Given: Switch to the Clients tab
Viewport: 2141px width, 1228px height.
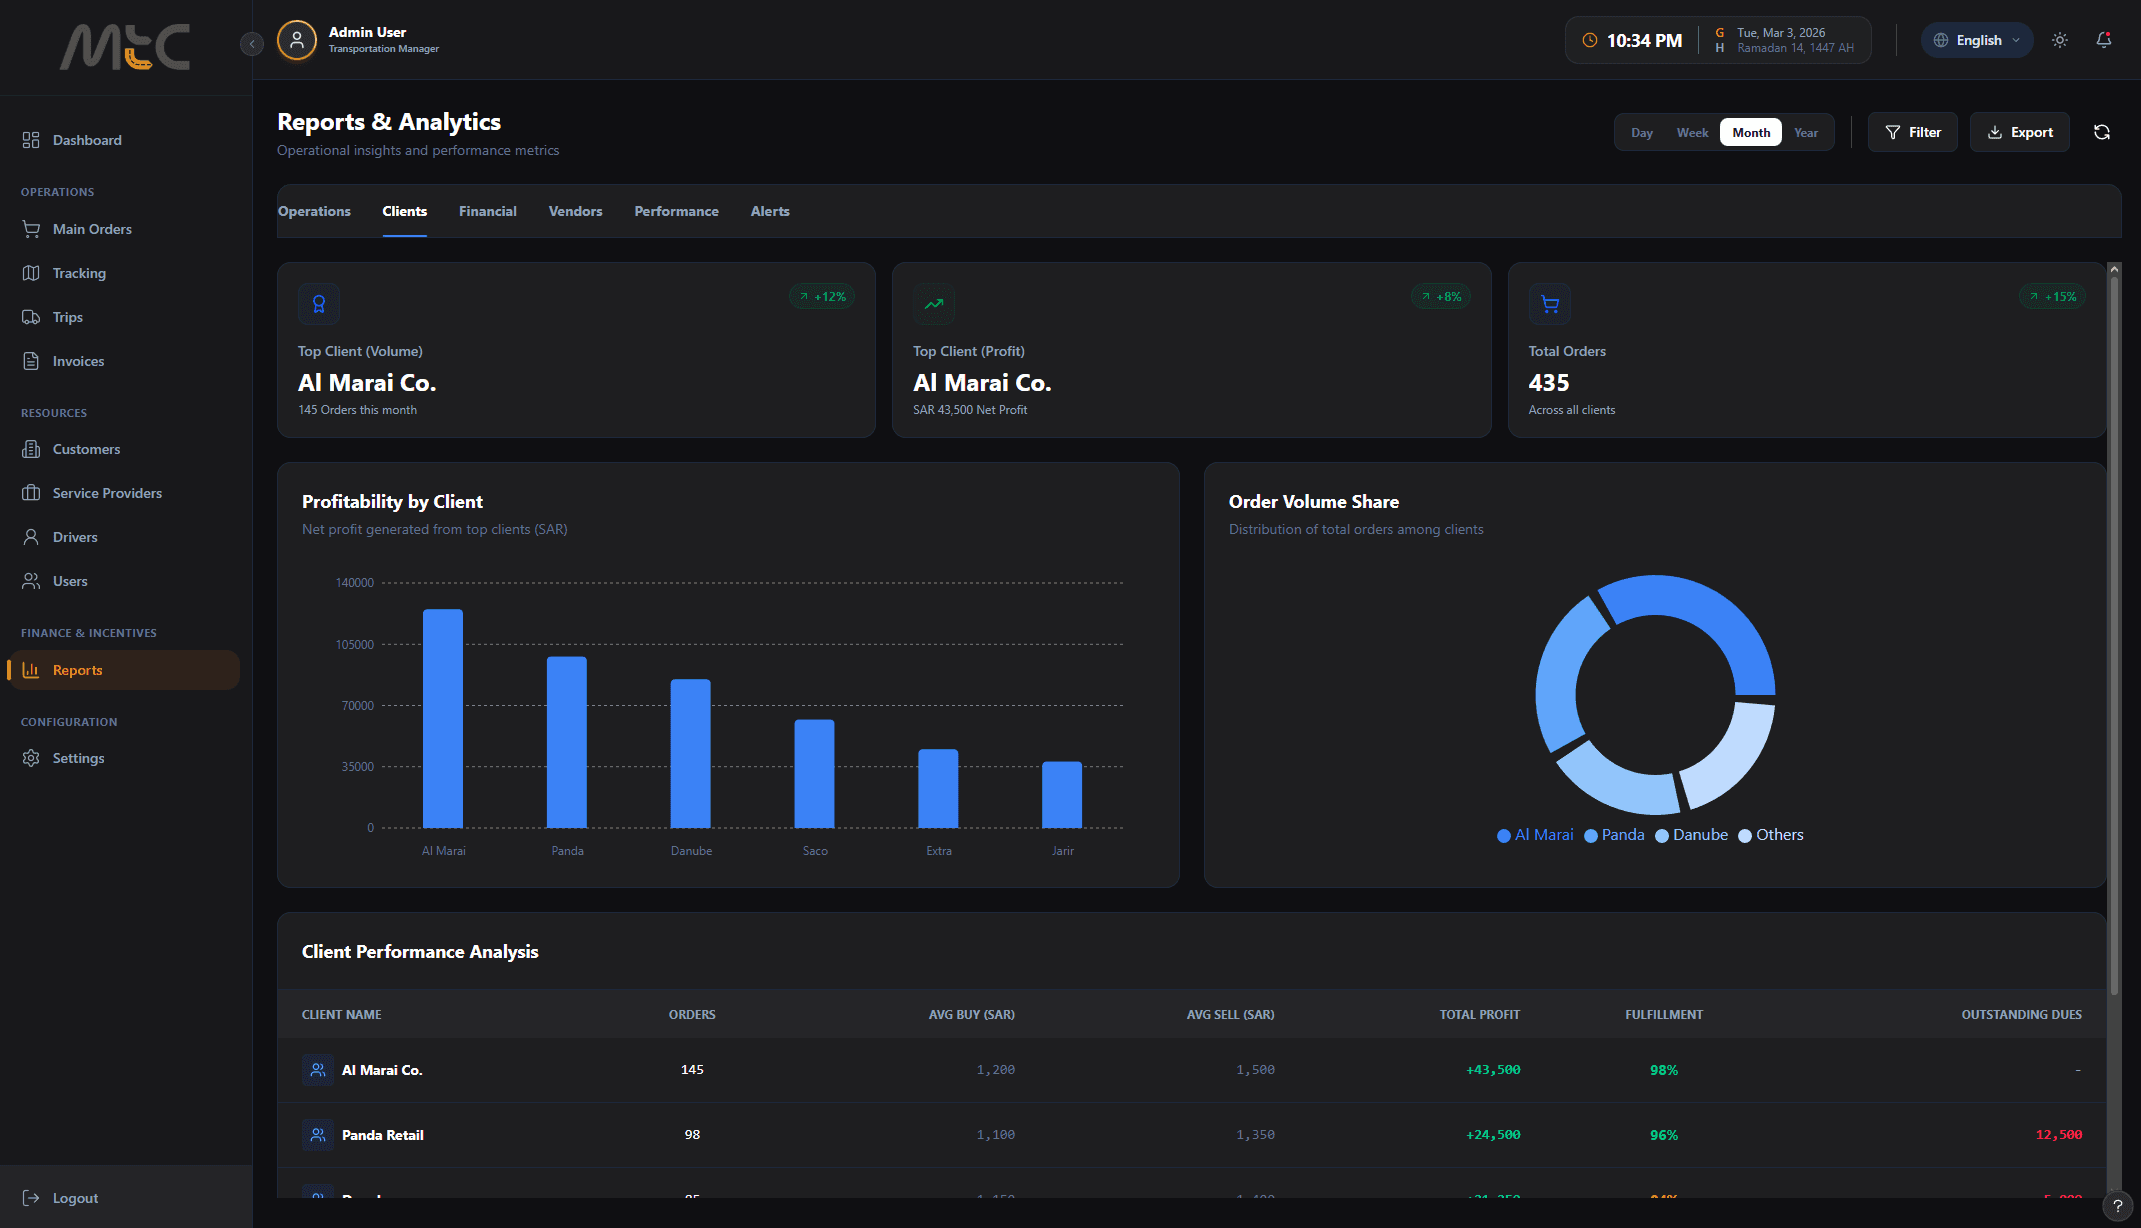Looking at the screenshot, I should click(405, 211).
